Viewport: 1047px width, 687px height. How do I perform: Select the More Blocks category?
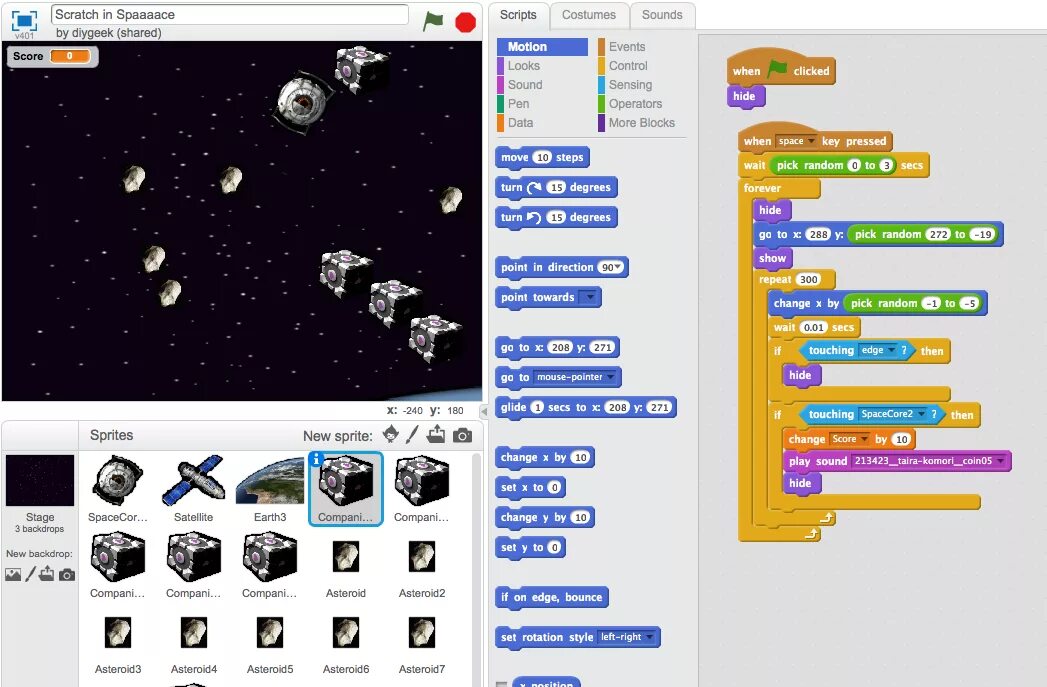click(x=640, y=123)
